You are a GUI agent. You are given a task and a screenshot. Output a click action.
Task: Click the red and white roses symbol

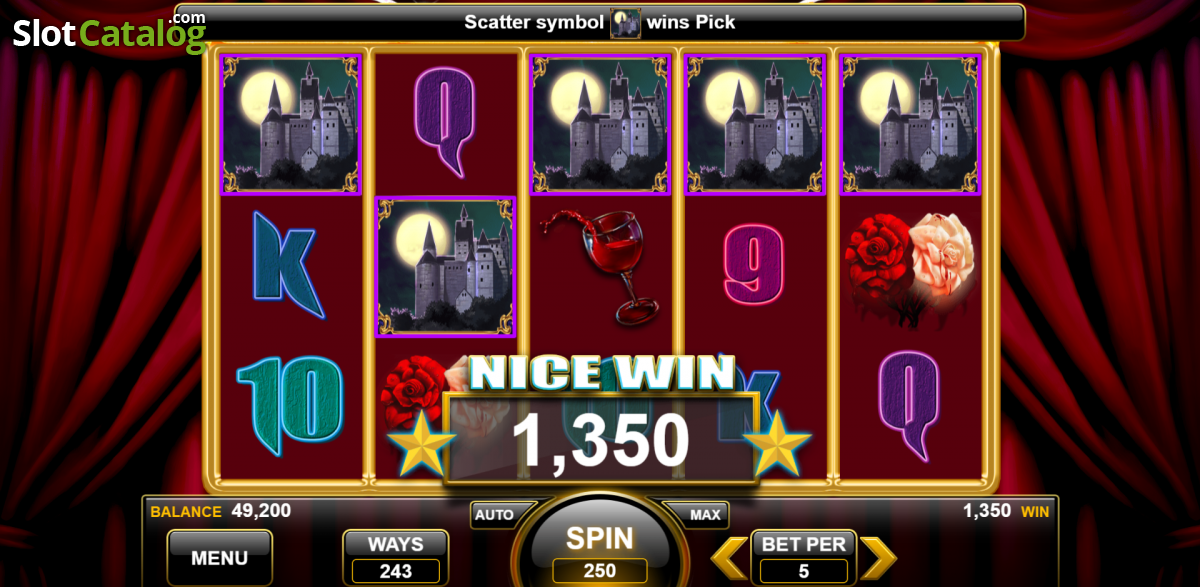coord(910,267)
